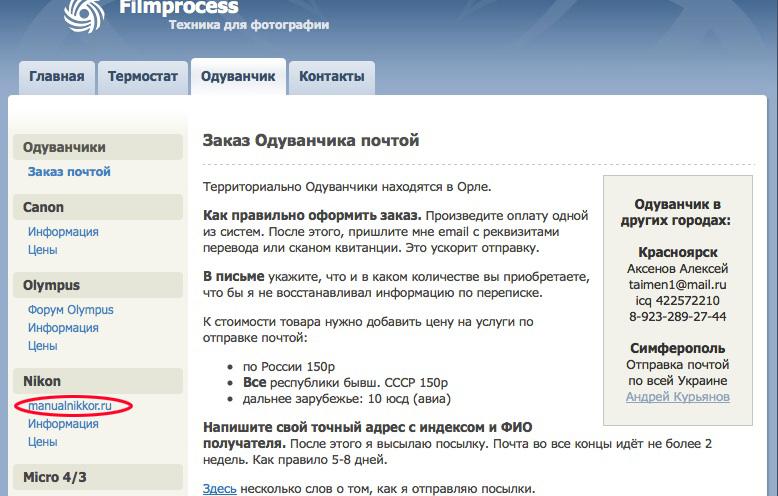The height and width of the screenshot is (496, 778).
Task: Open Цены under Canon
Action: click(x=43, y=249)
